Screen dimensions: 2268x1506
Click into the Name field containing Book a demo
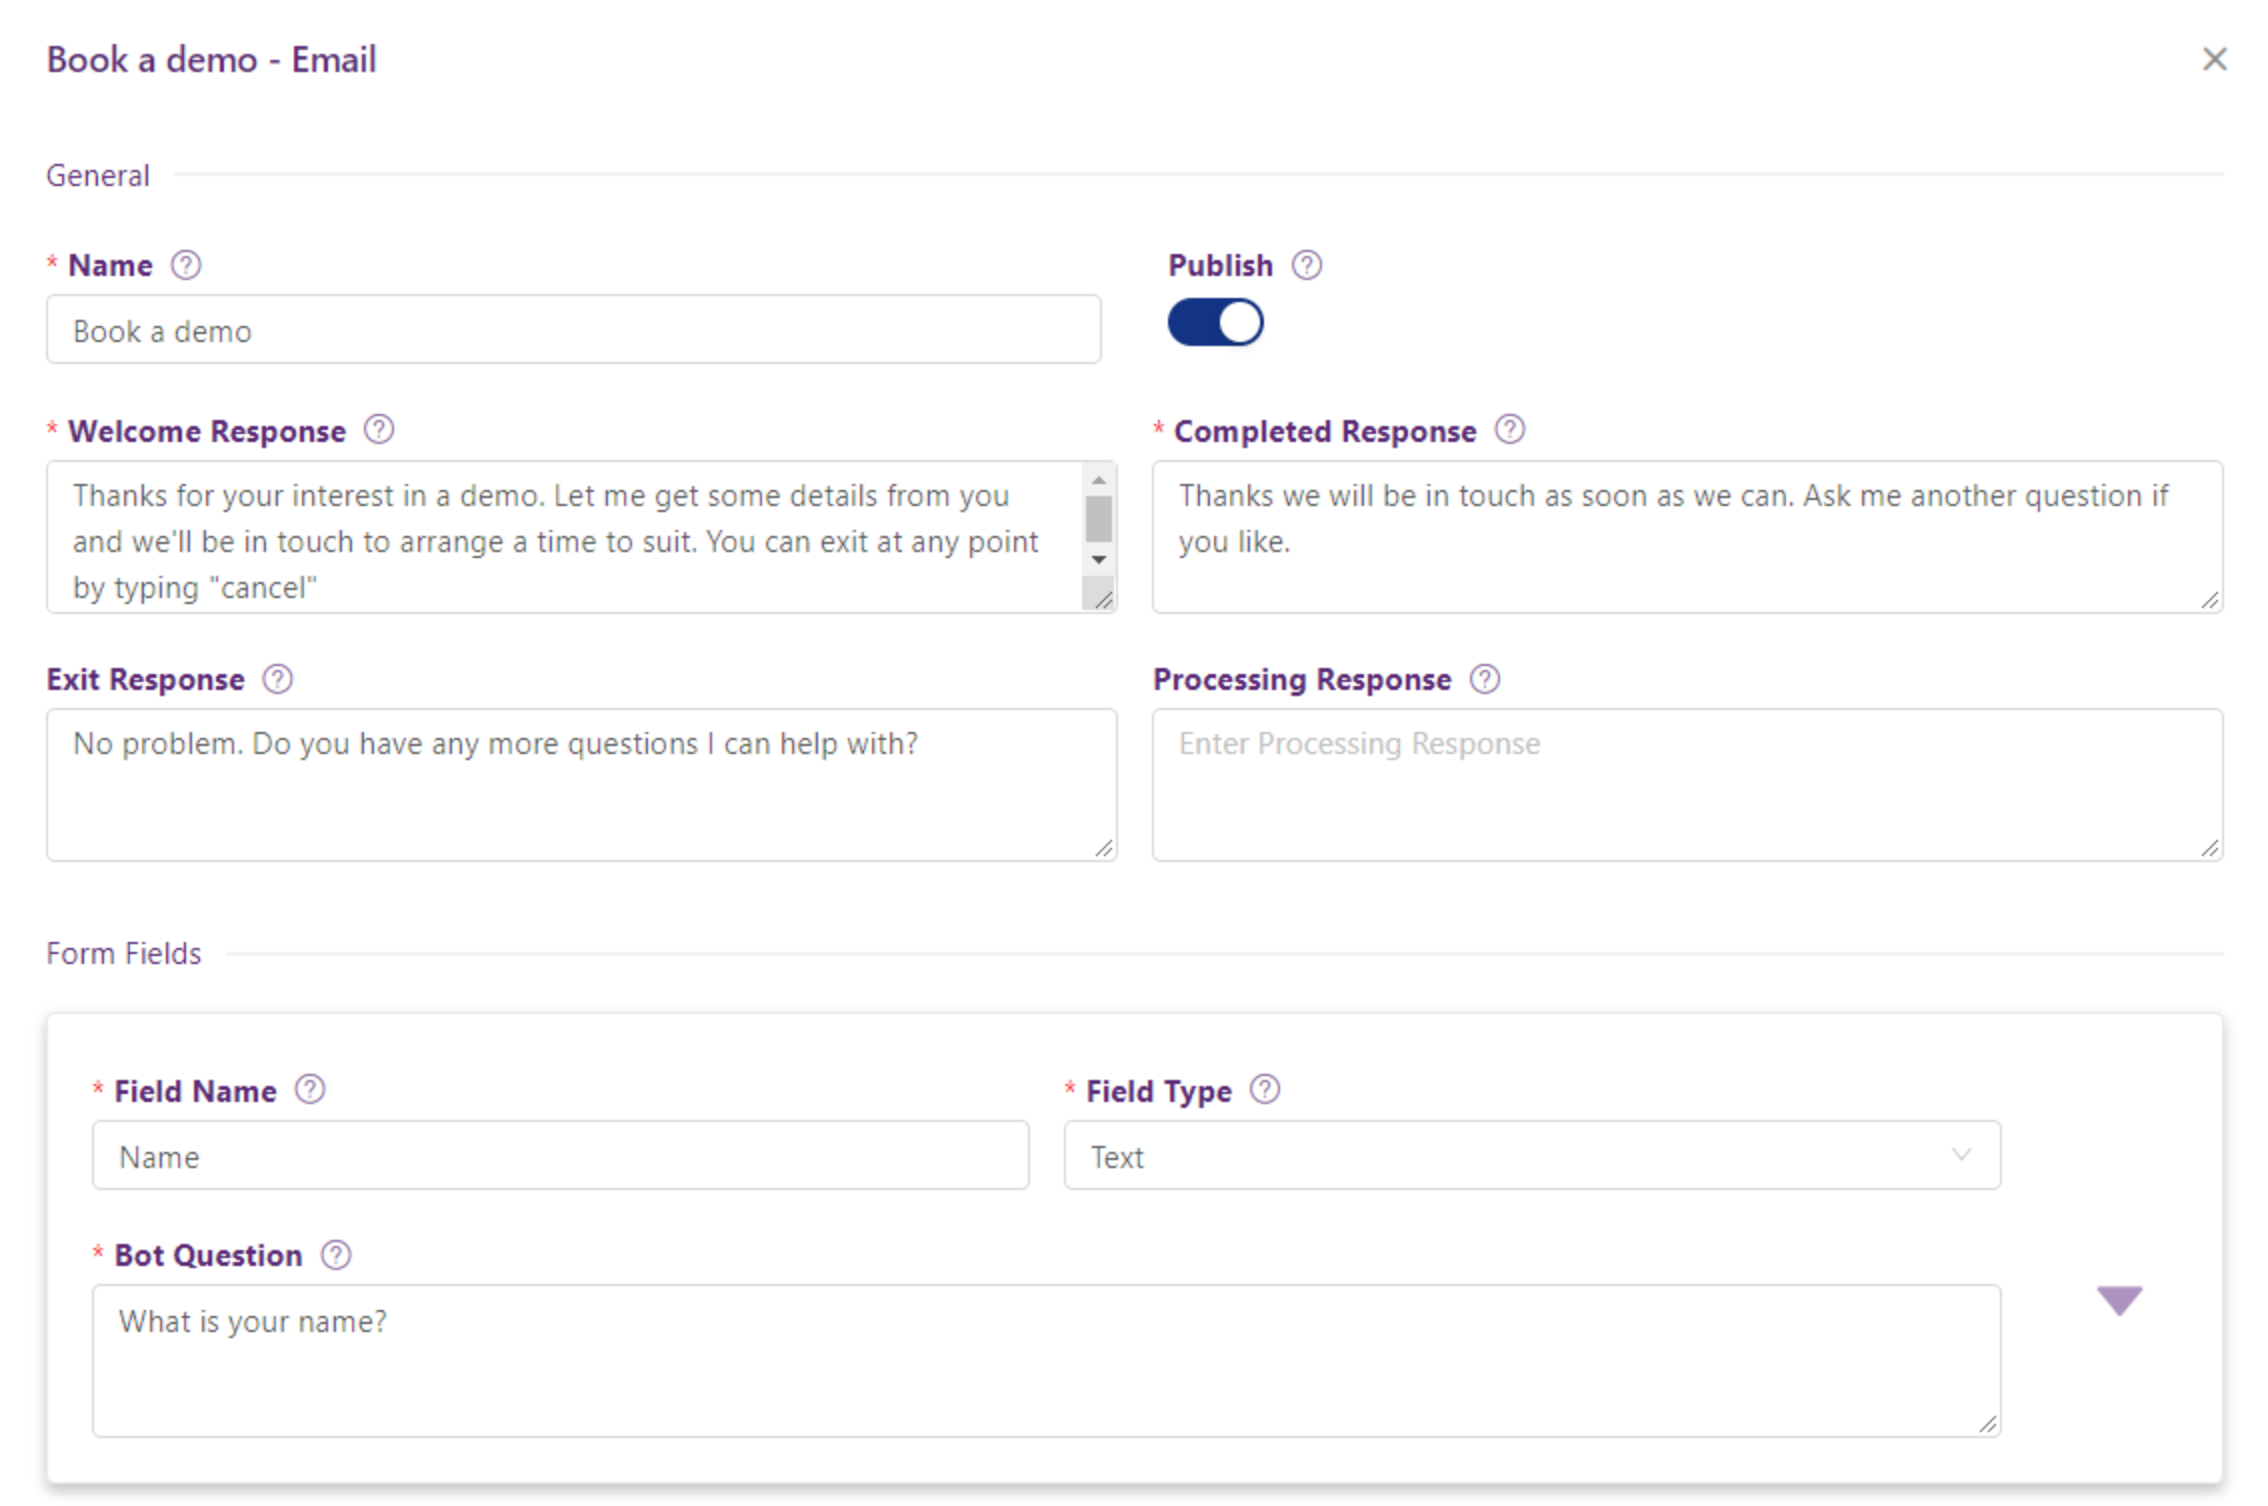click(x=573, y=330)
